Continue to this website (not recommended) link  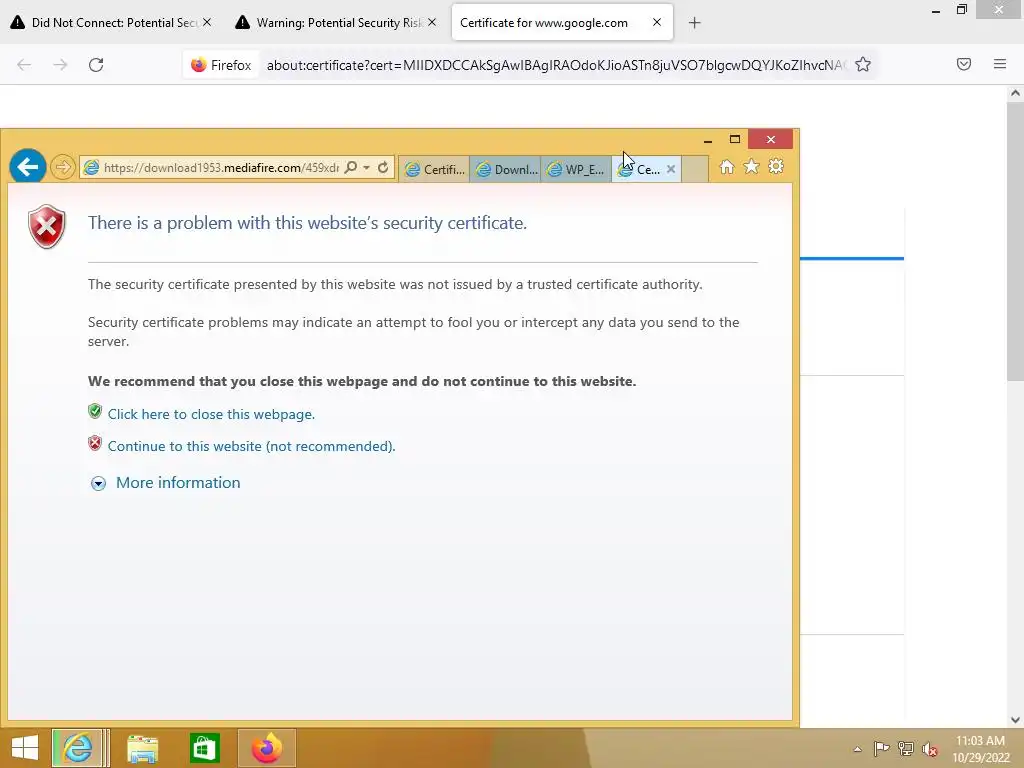coord(251,446)
